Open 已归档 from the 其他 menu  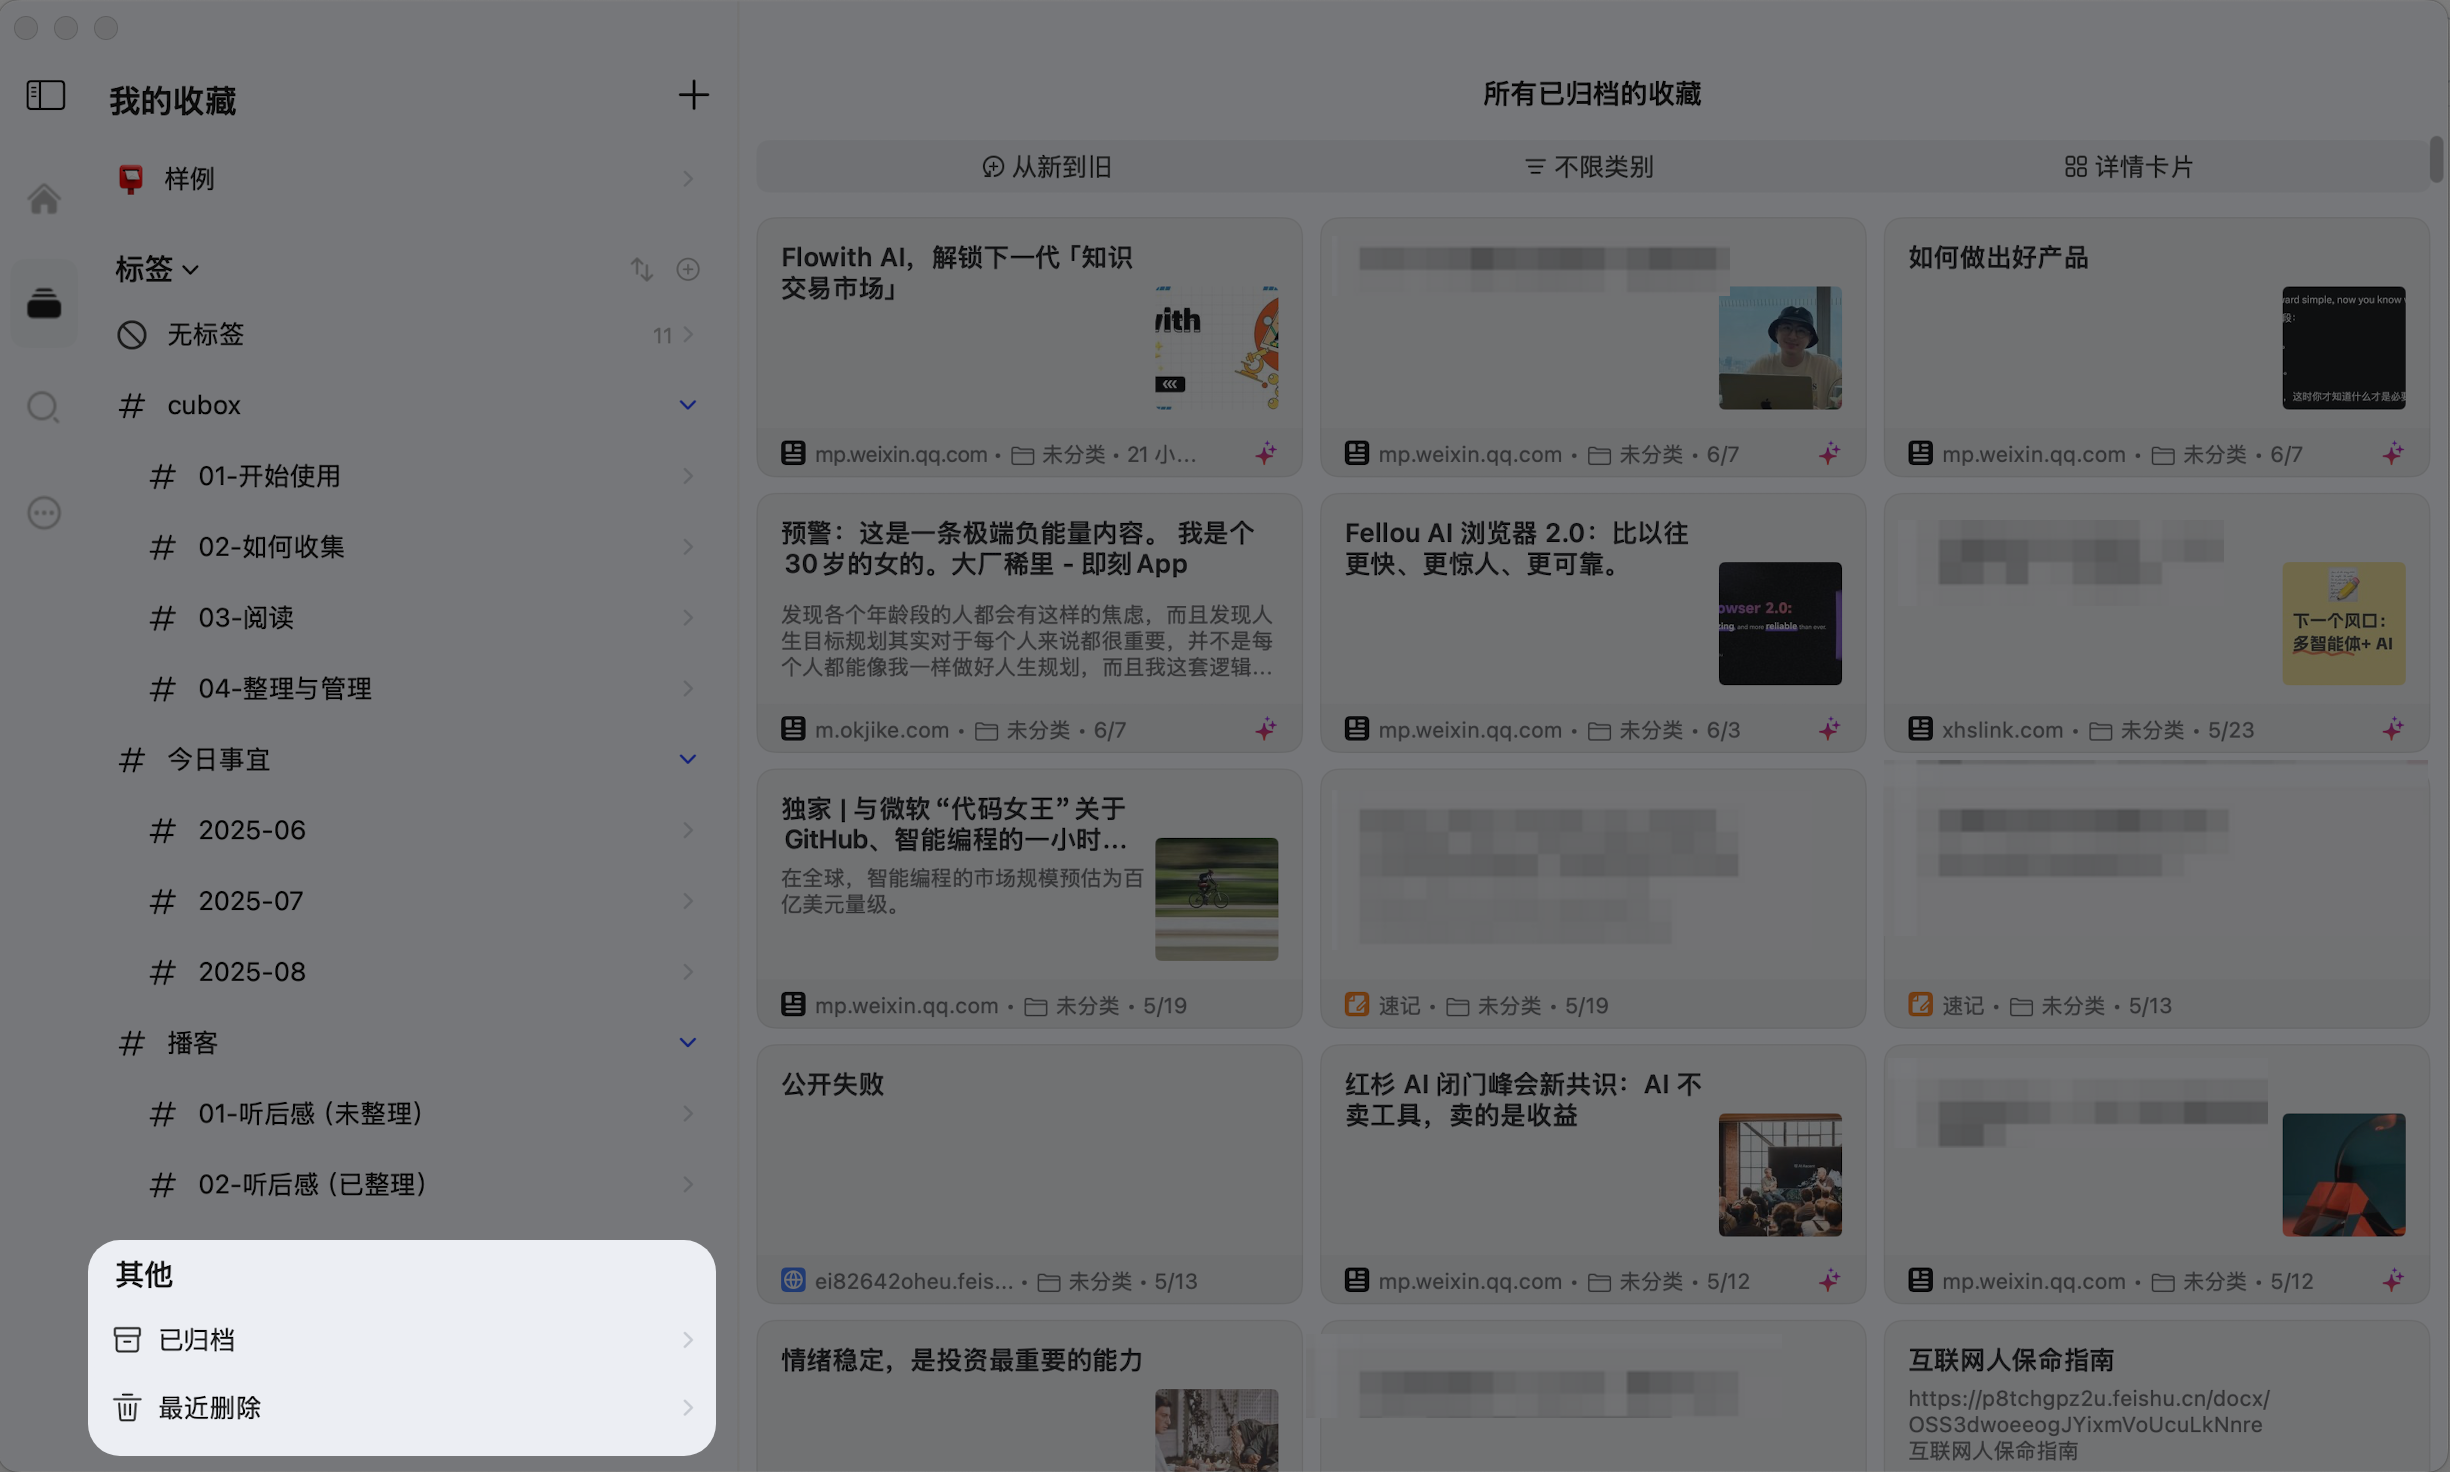click(x=197, y=1339)
